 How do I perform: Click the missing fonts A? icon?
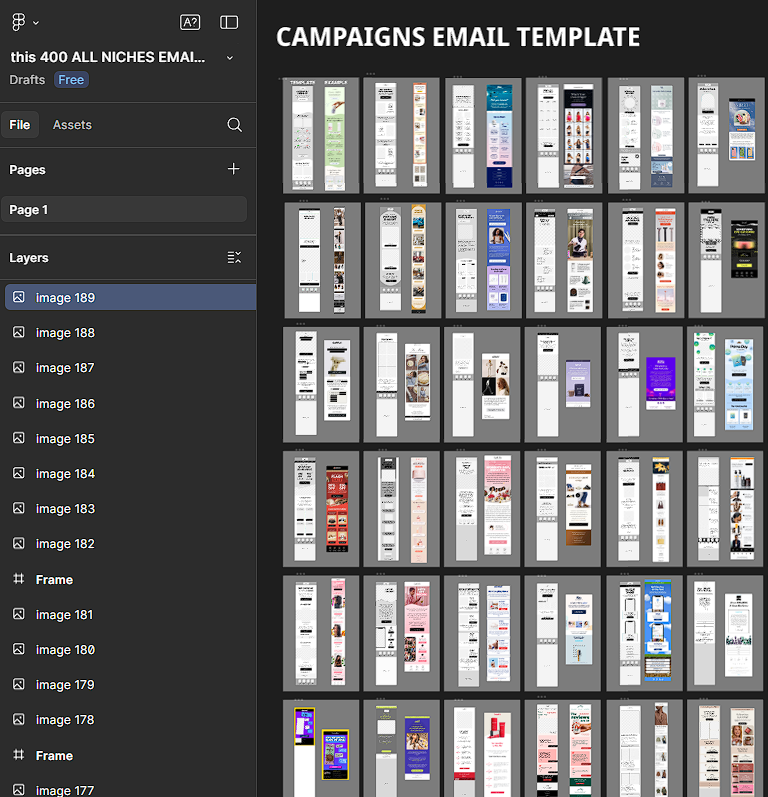190,22
